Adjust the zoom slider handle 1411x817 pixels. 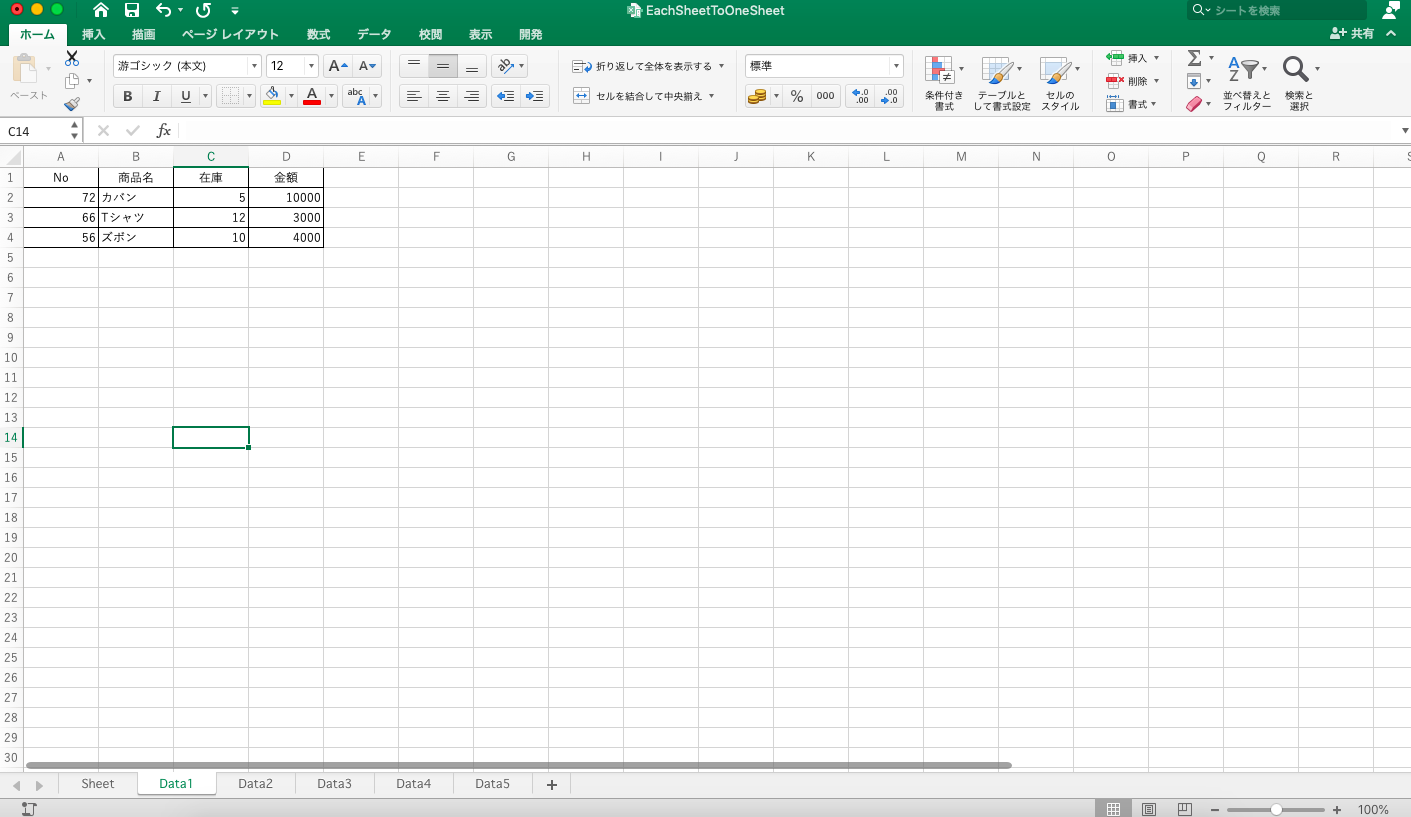click(x=1276, y=809)
